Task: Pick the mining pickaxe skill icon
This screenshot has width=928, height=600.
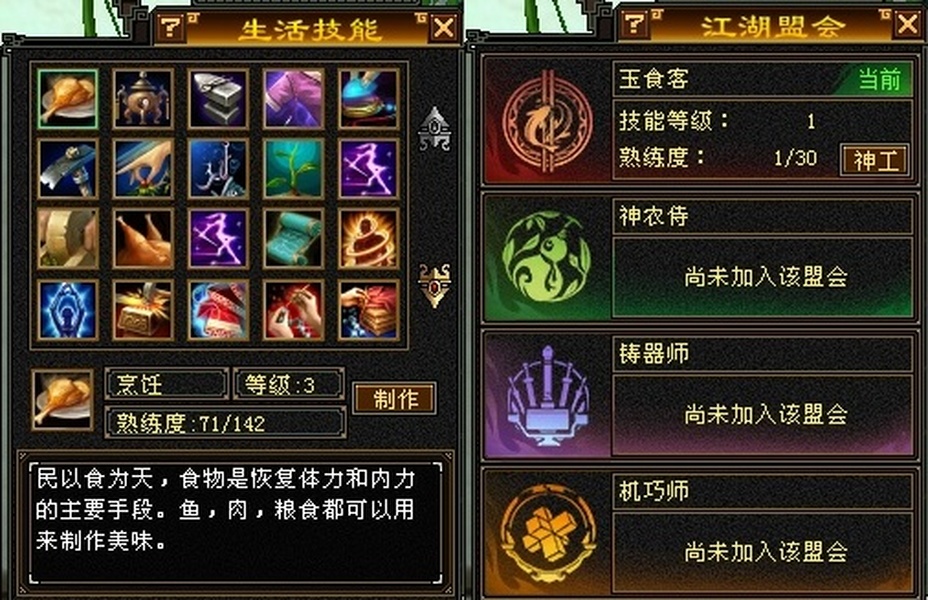Action: coord(67,169)
